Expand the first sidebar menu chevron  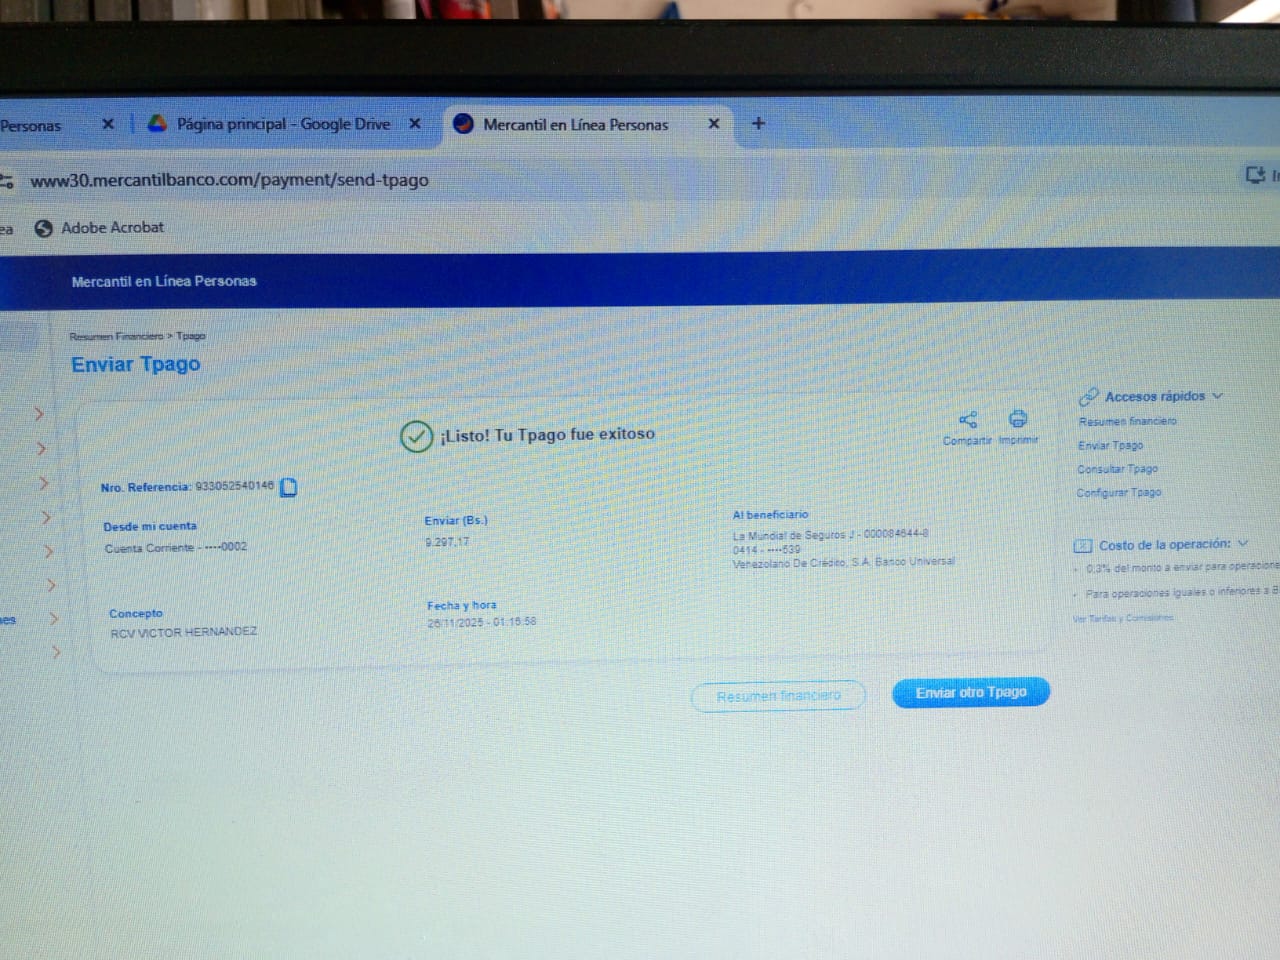pos(39,414)
